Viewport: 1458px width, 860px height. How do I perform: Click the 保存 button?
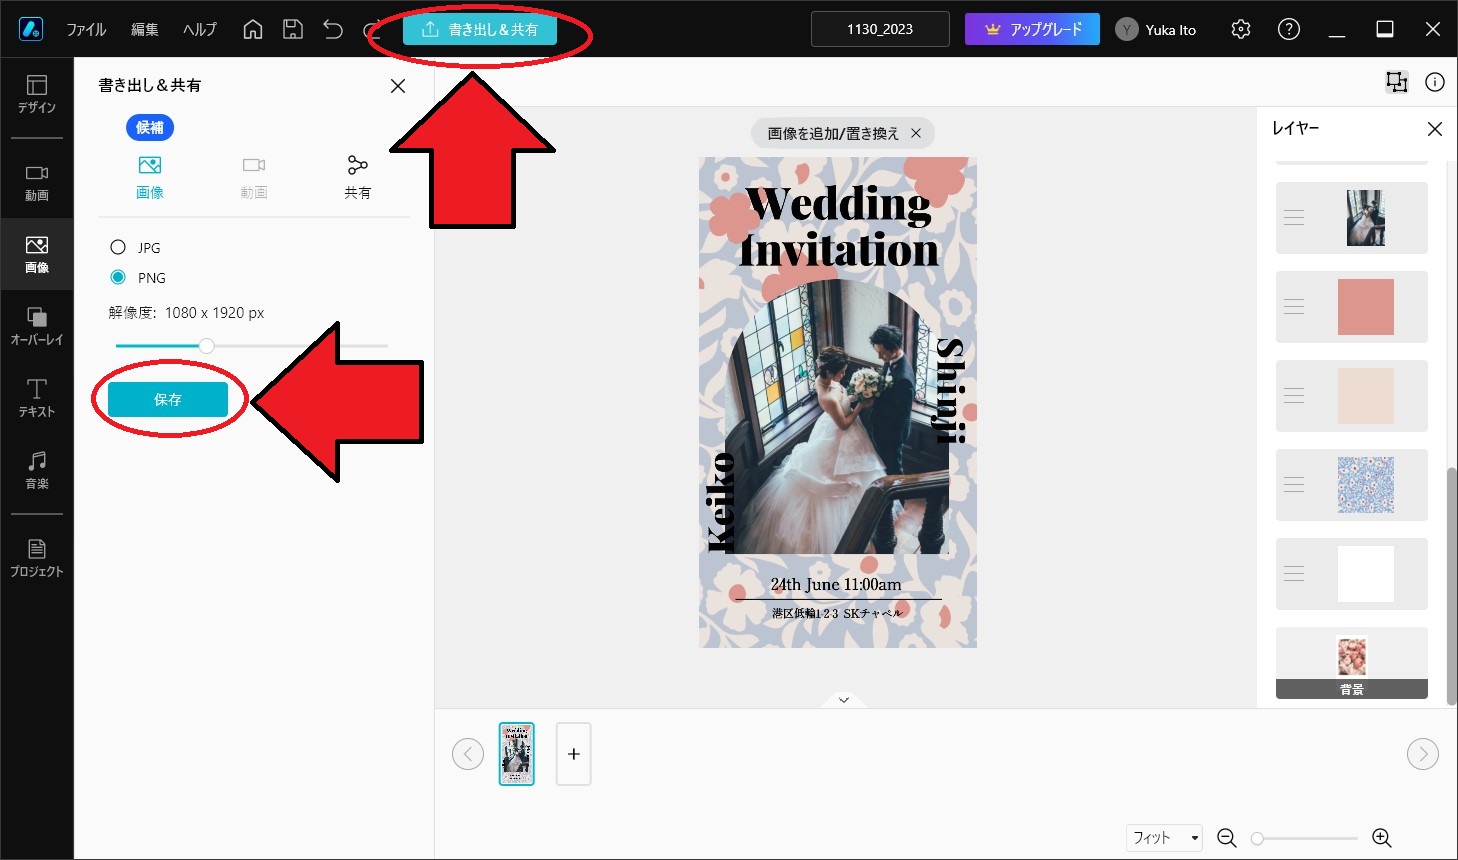(168, 399)
